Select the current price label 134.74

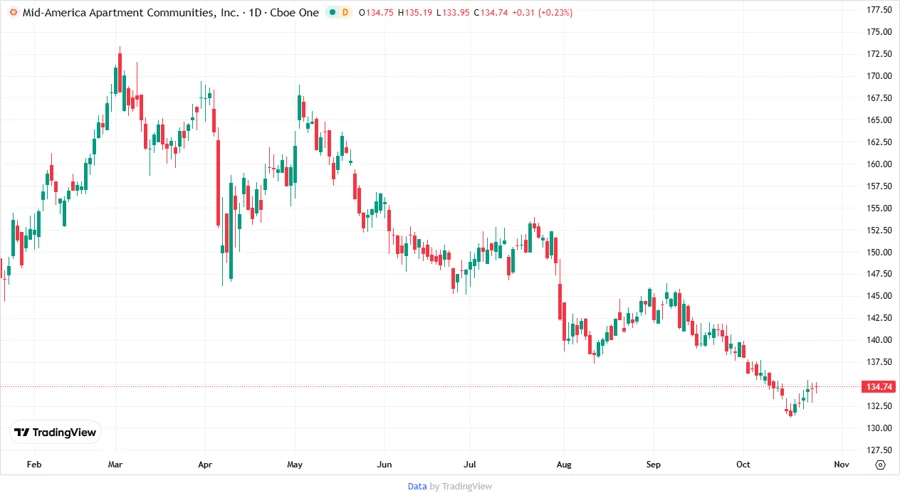(879, 387)
